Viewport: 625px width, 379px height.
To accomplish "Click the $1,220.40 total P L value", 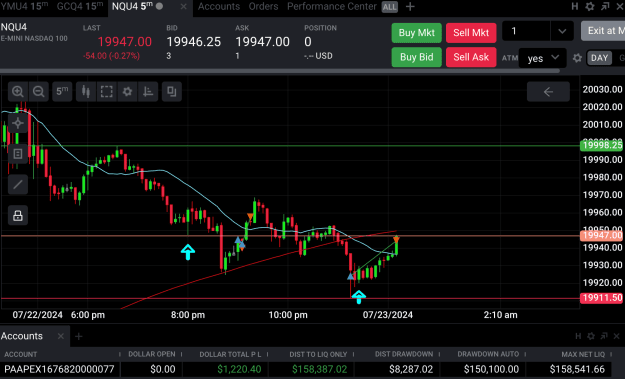I will [239, 369].
